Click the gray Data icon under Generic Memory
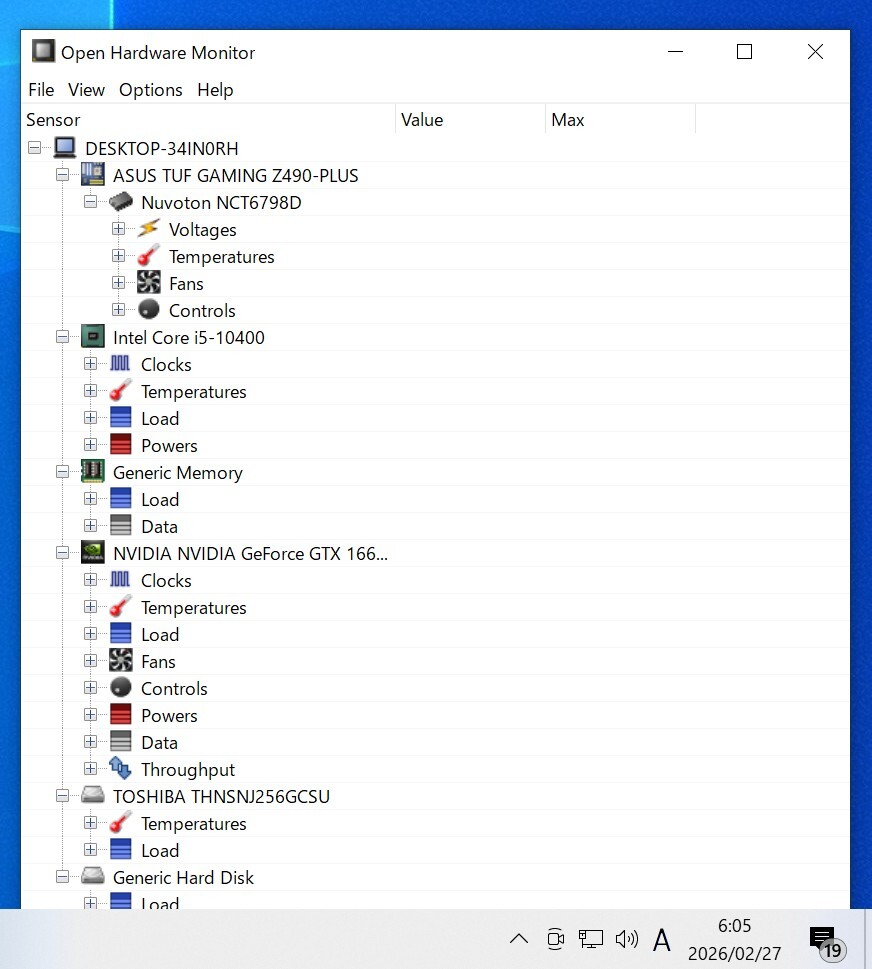The height and width of the screenshot is (969, 872). click(x=121, y=525)
